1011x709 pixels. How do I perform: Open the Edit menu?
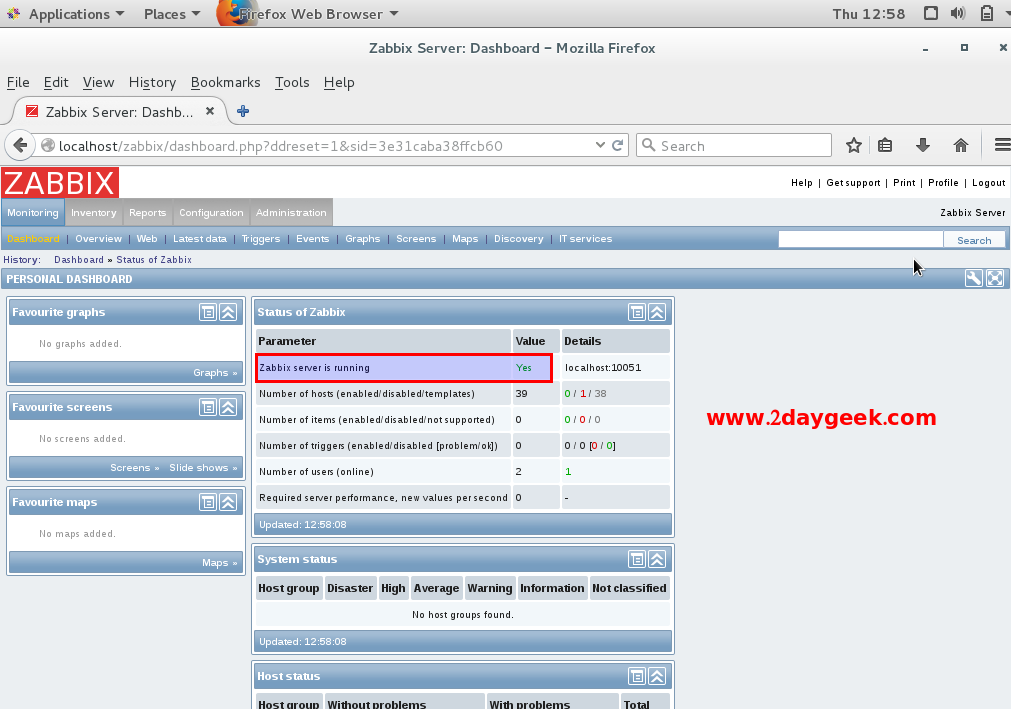[56, 83]
